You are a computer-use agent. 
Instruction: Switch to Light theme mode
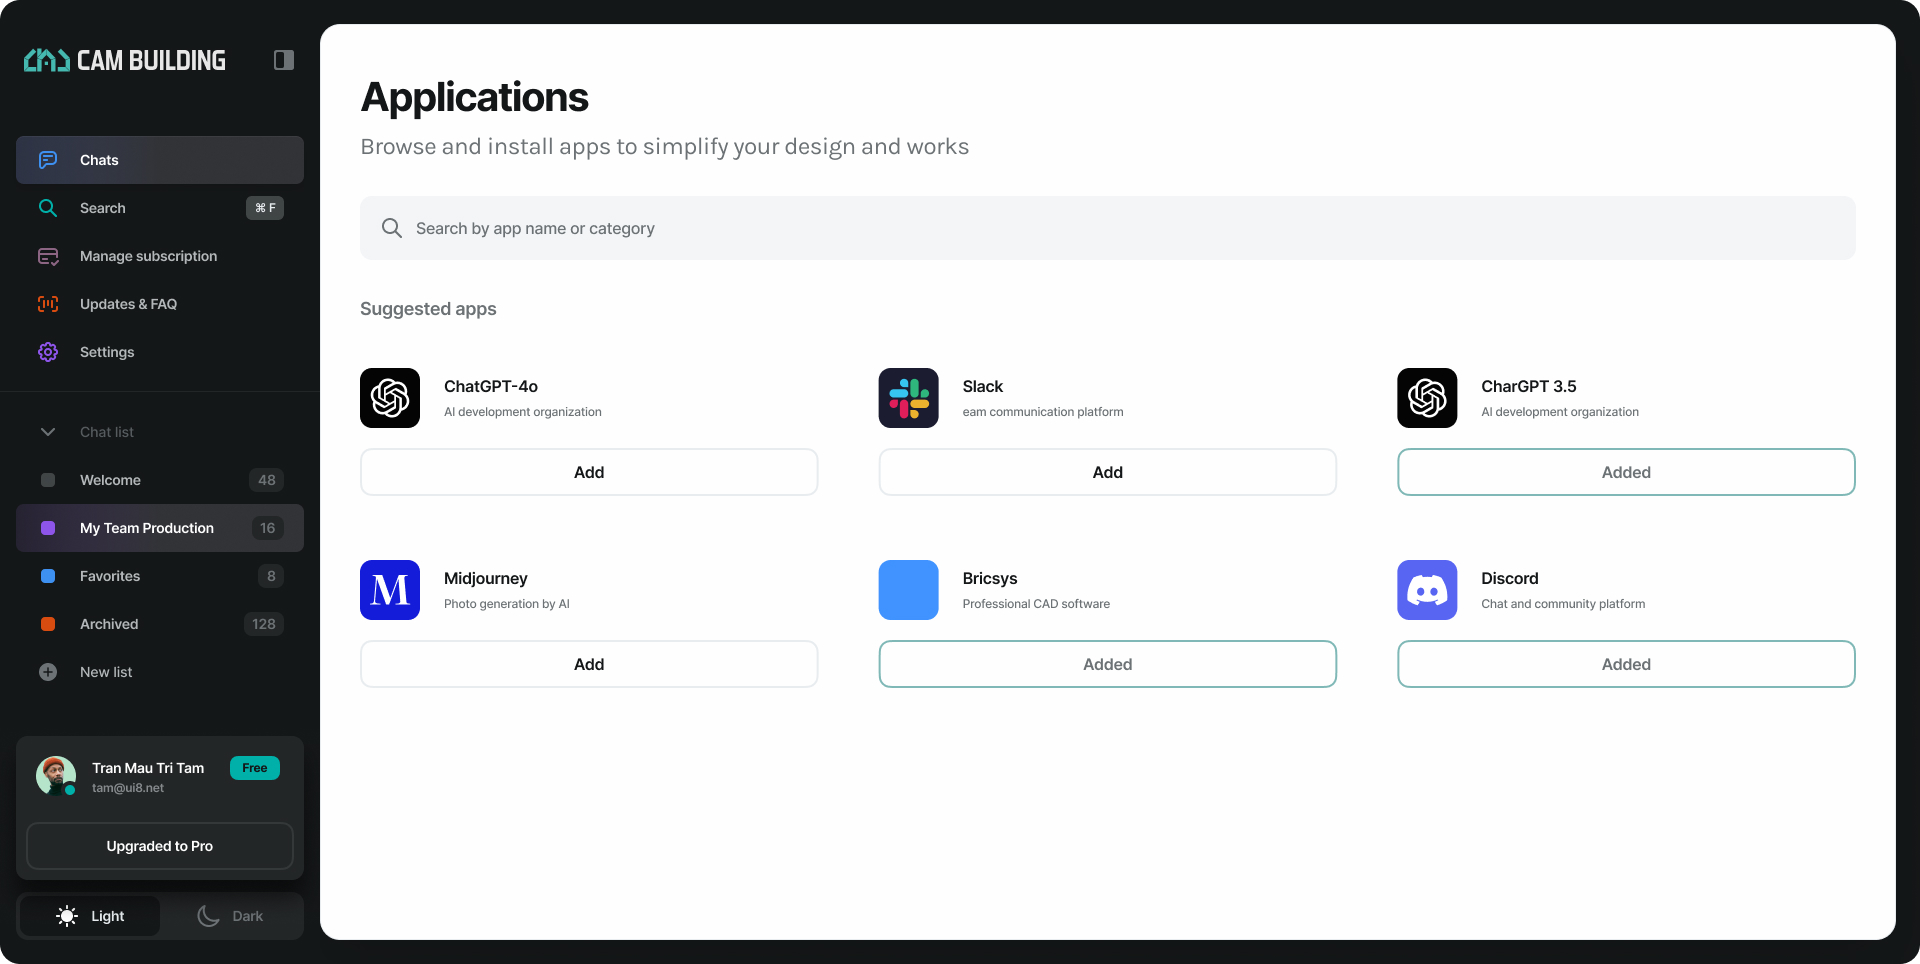(90, 916)
